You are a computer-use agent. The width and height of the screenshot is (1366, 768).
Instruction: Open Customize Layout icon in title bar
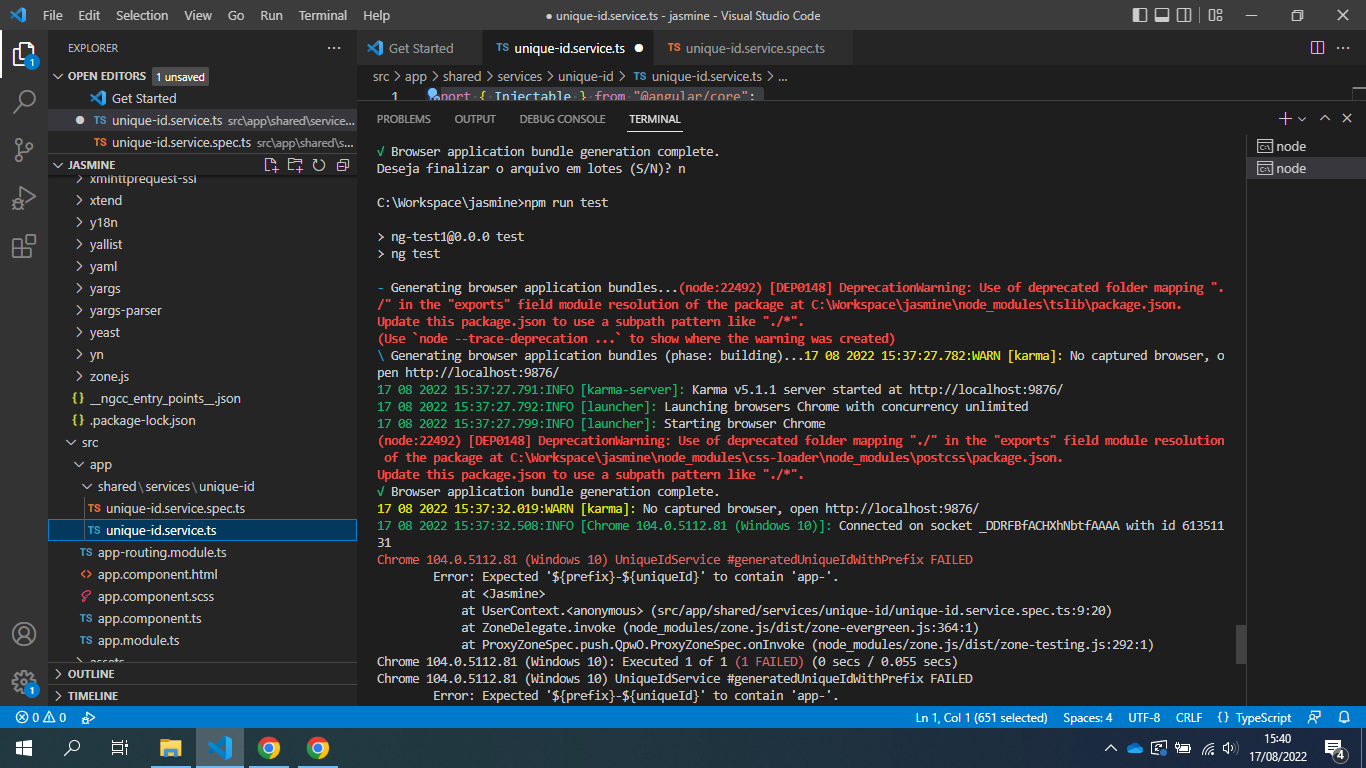[x=1216, y=15]
